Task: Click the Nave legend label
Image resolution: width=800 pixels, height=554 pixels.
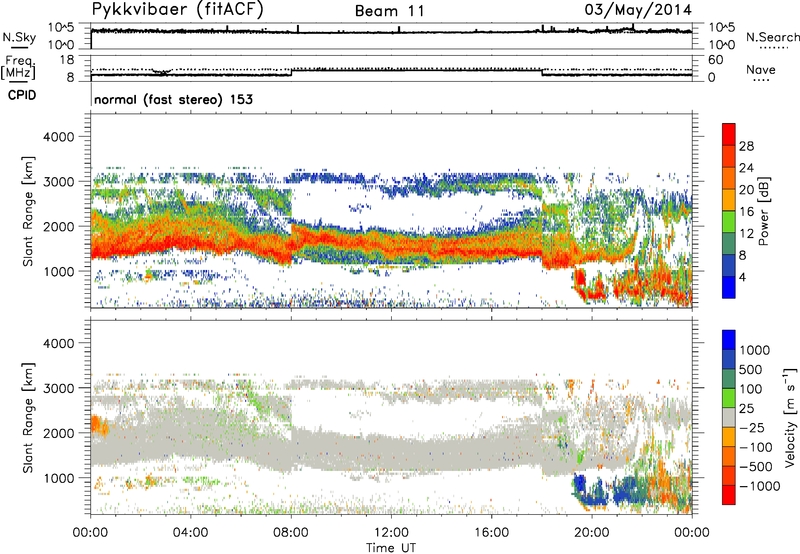Action: coord(761,69)
